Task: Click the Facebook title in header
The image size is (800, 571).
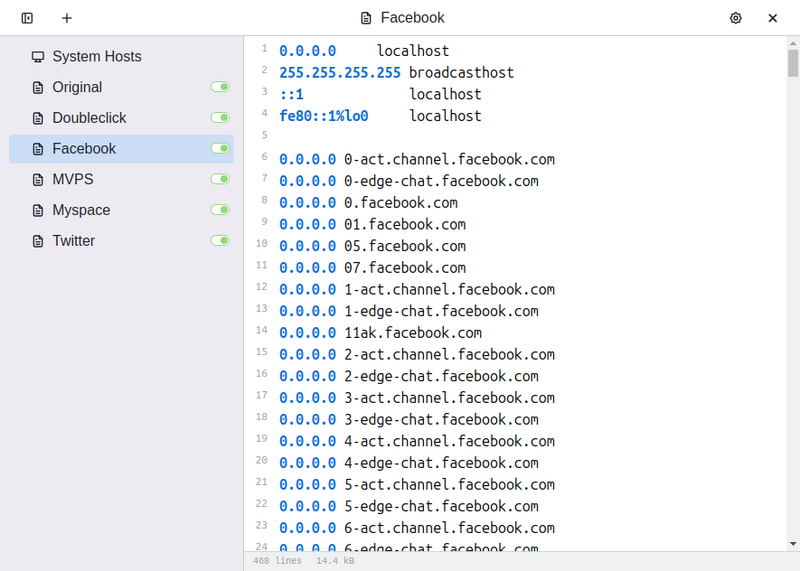Action: 412,18
